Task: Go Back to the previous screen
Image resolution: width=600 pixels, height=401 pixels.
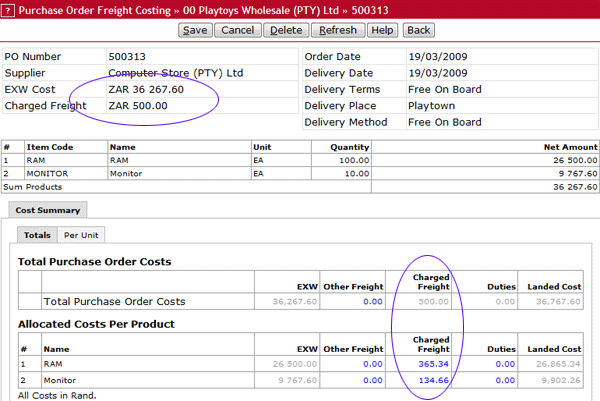Action: tap(419, 30)
